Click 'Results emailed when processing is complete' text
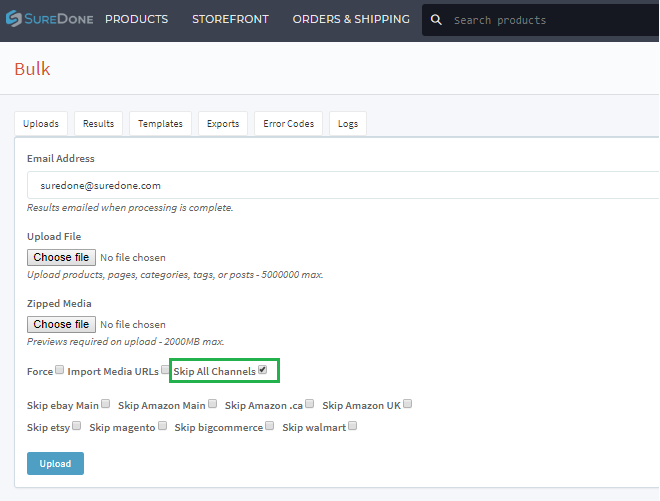Image resolution: width=660 pixels, height=501 pixels. [x=130, y=208]
